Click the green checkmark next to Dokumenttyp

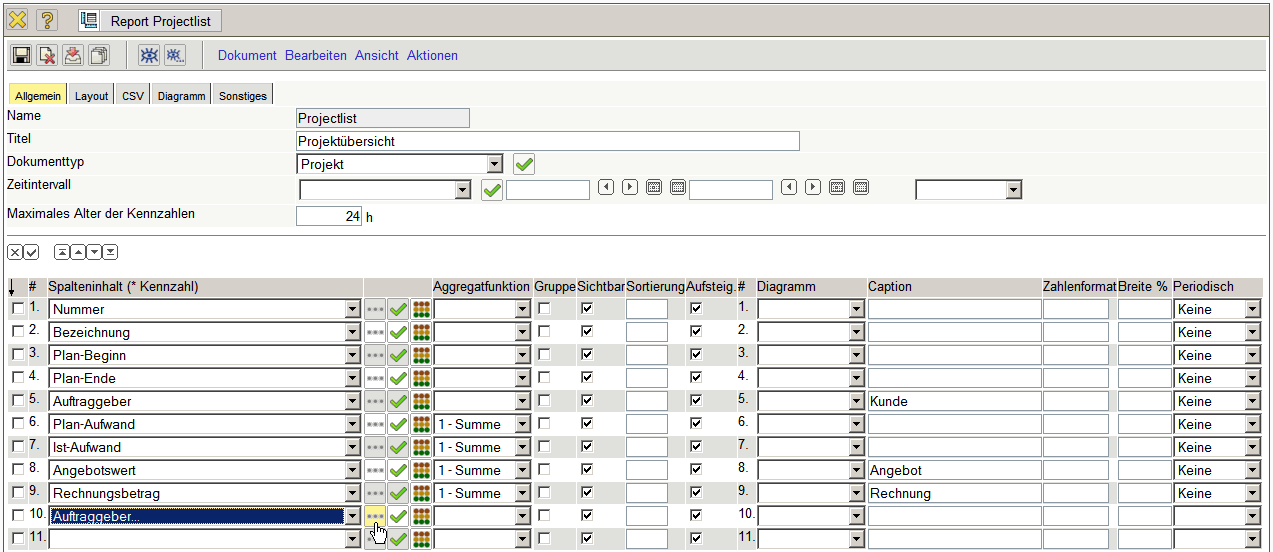[x=523, y=164]
